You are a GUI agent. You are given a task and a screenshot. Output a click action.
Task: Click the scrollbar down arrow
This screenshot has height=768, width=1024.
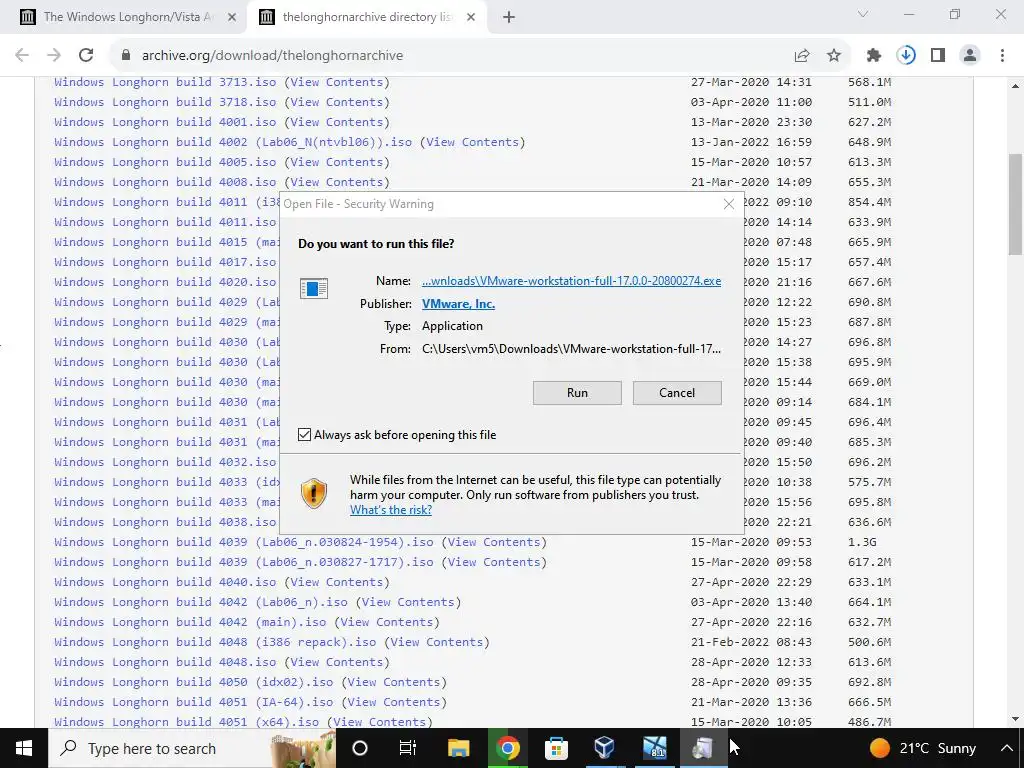[1015, 719]
